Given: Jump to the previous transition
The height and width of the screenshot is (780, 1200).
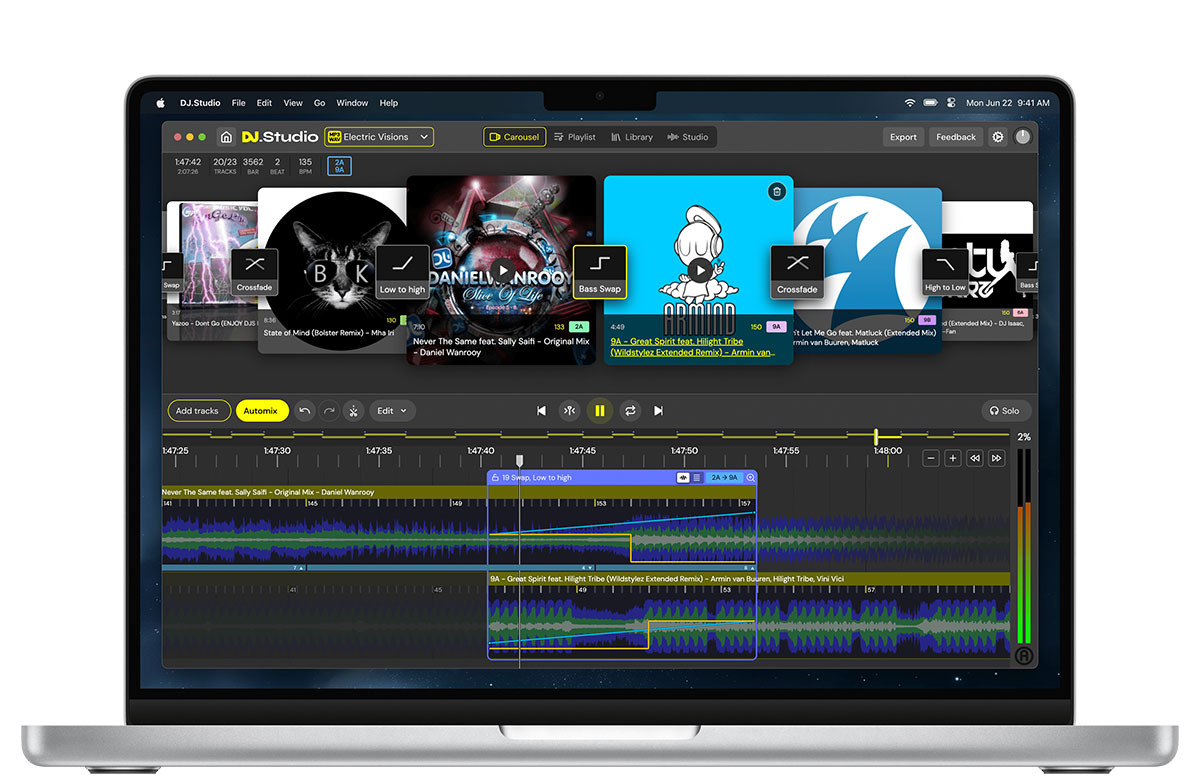Looking at the screenshot, I should click(541, 410).
